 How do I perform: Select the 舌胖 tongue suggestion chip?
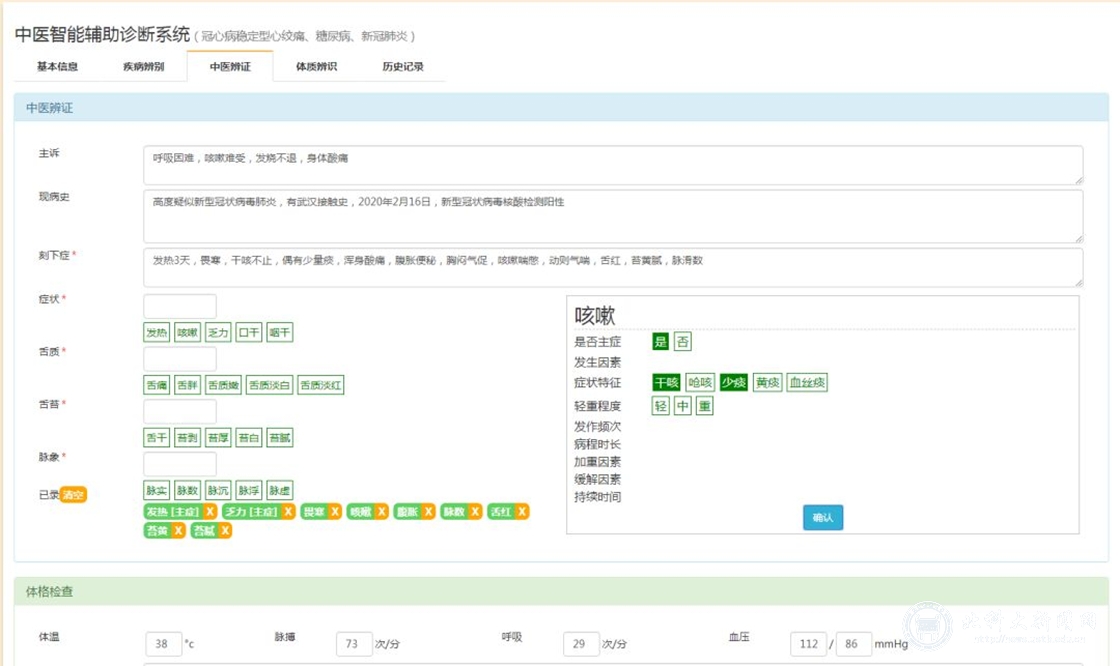click(x=187, y=385)
